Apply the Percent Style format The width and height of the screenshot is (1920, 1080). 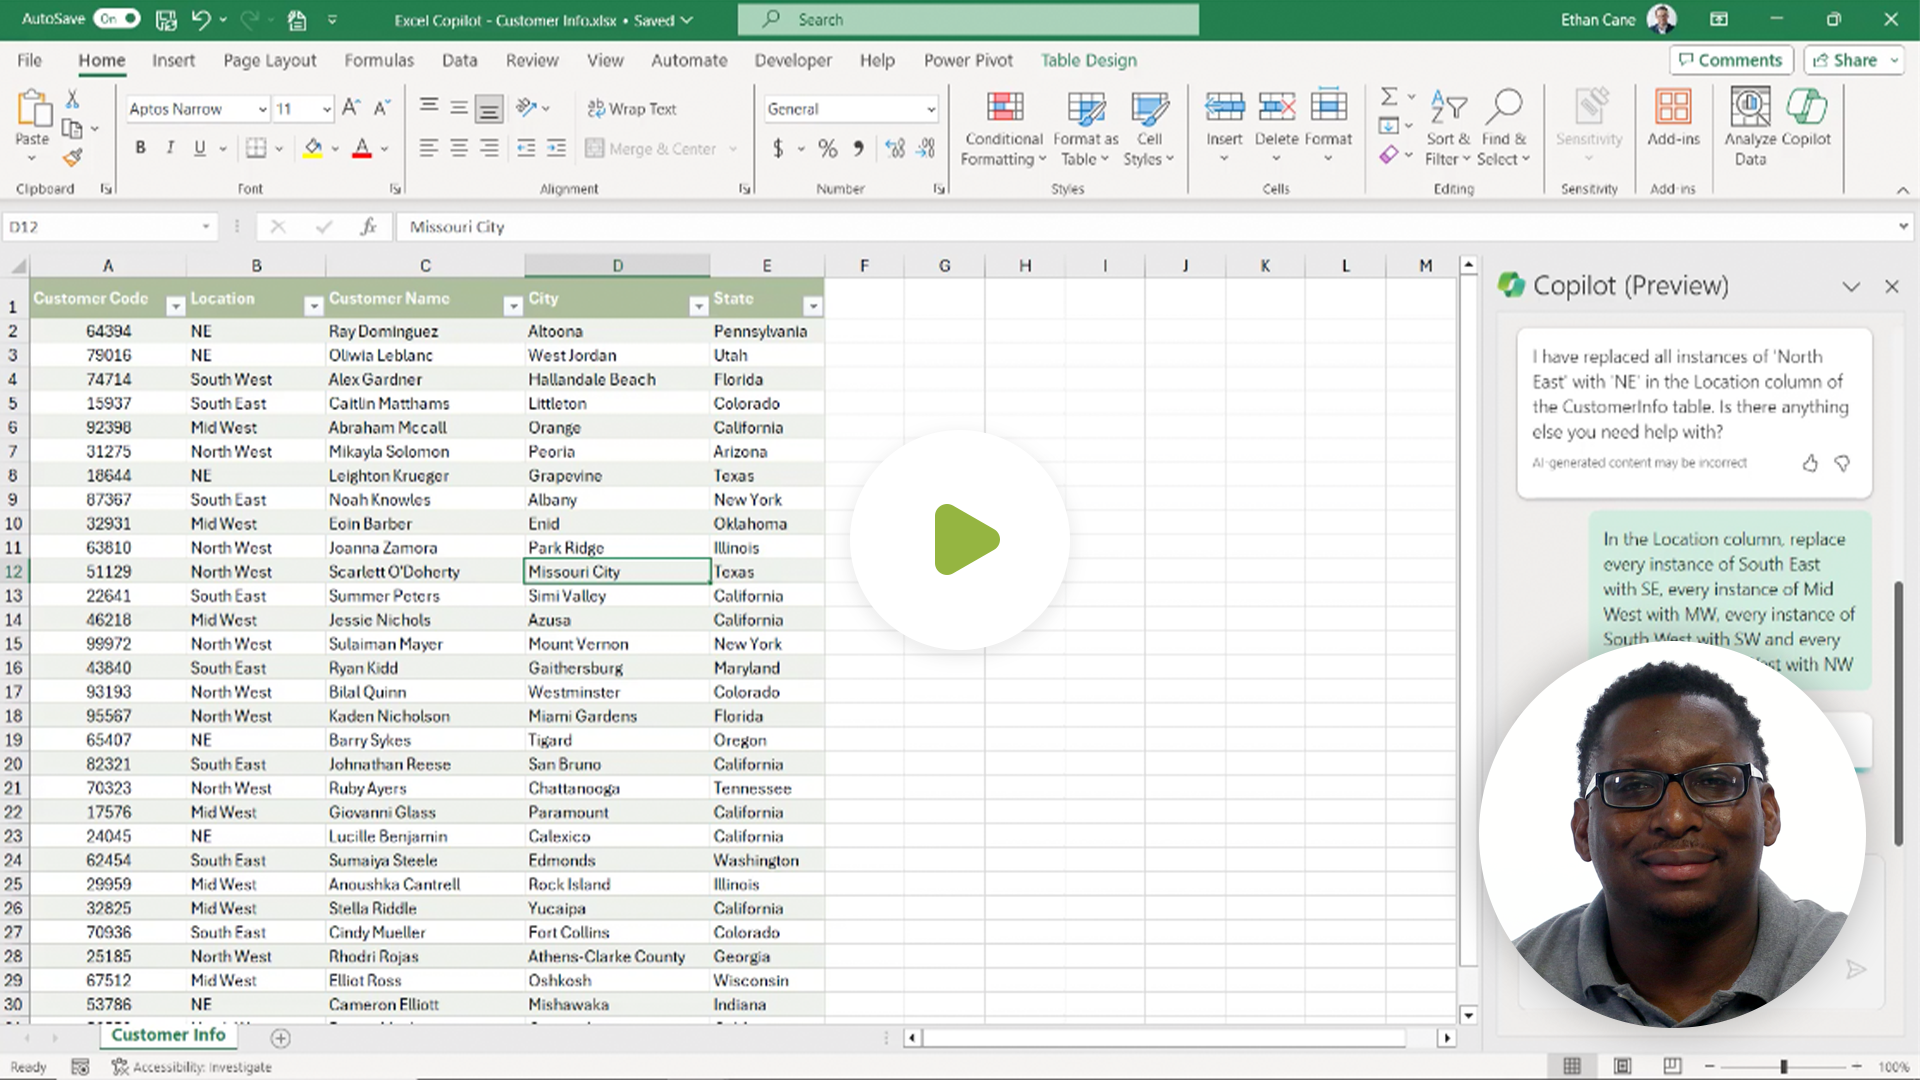[x=827, y=147]
